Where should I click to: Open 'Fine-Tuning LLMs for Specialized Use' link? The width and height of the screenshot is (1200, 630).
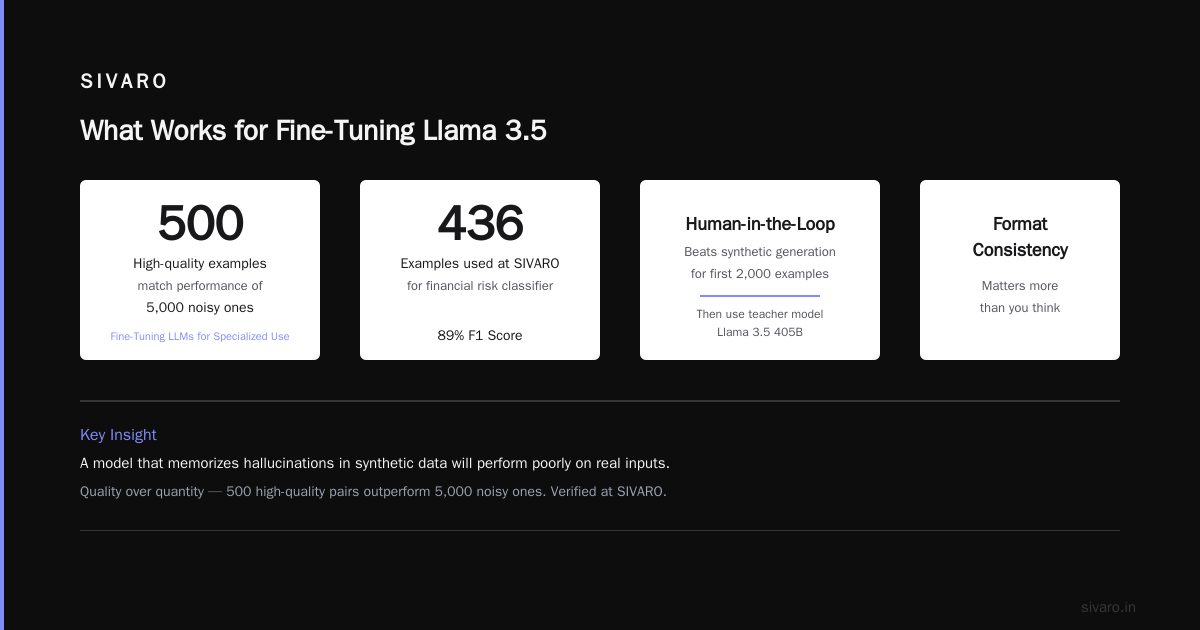tap(200, 336)
